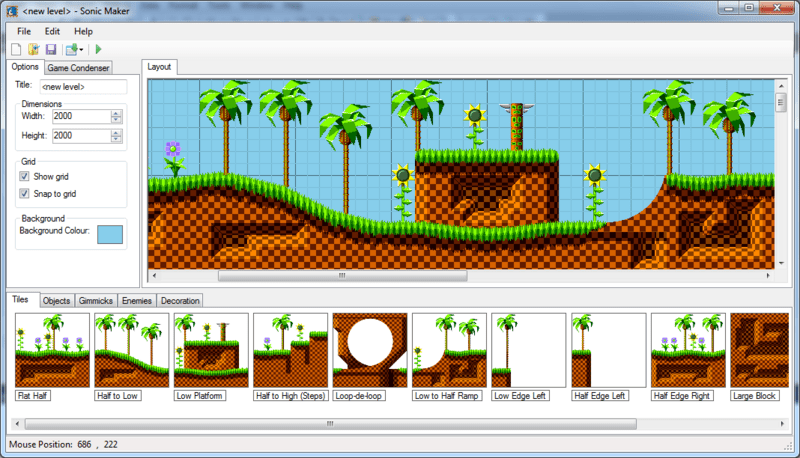
Task: Decrease Width with the down stepper arrow
Action: [116, 120]
